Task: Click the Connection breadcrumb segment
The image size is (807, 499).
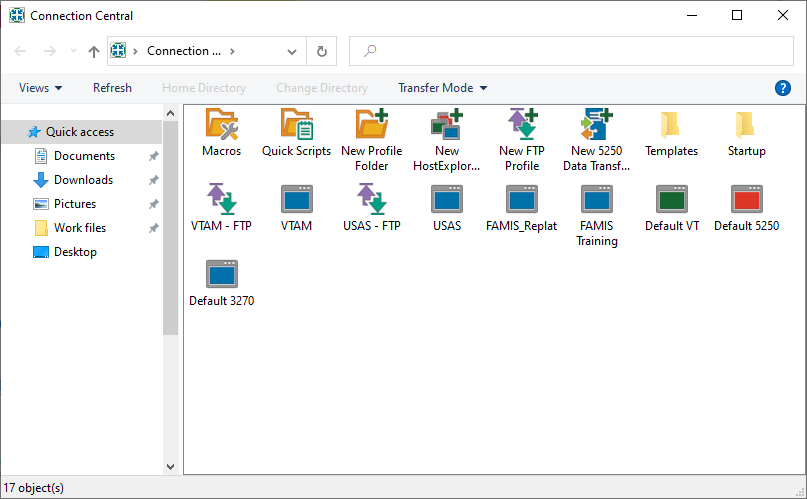Action: pos(184,51)
